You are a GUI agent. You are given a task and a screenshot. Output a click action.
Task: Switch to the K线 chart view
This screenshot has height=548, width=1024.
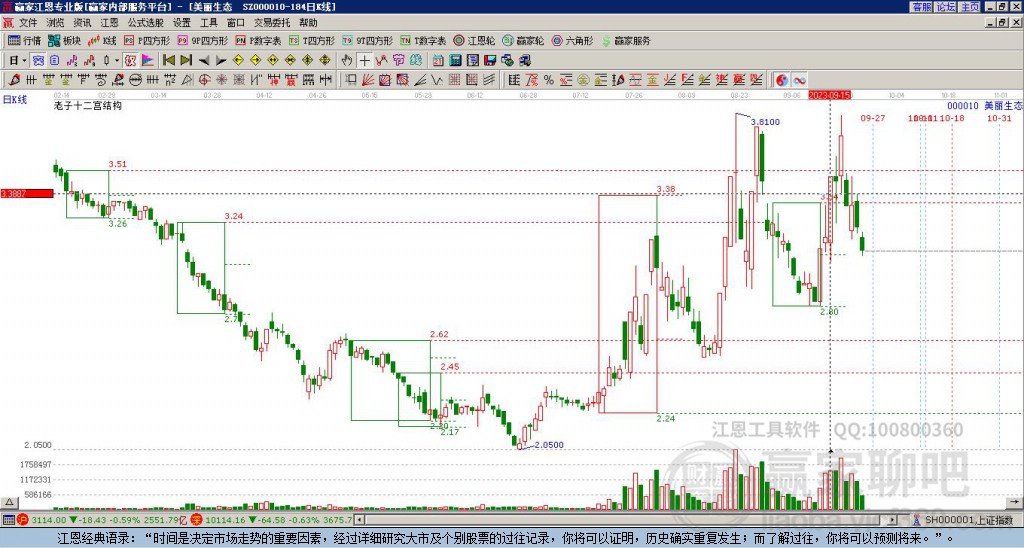[x=103, y=40]
